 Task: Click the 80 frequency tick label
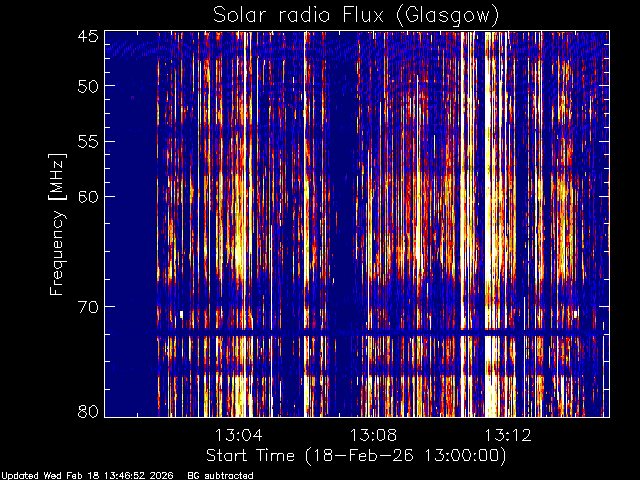click(x=88, y=411)
